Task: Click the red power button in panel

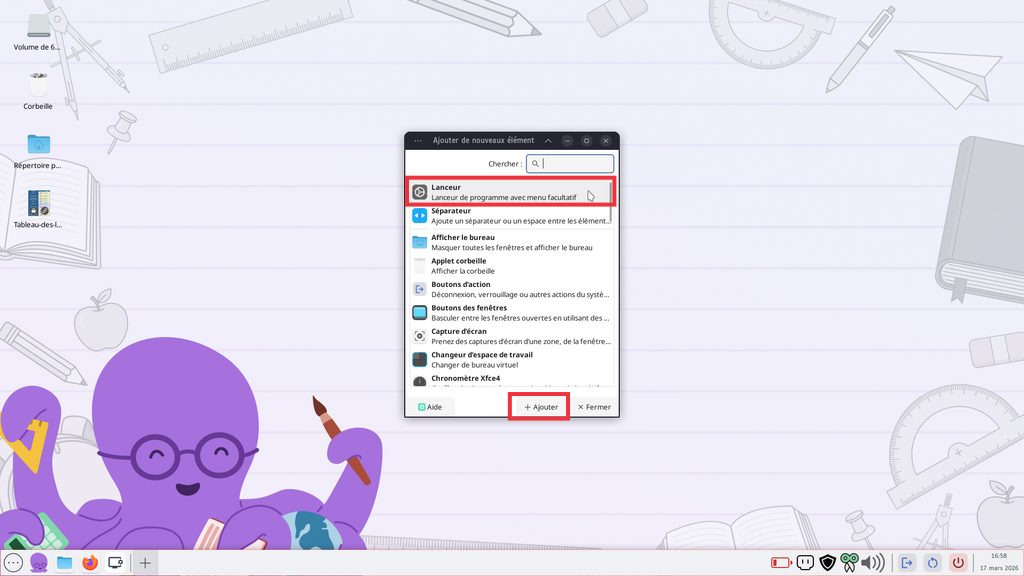Action: [x=958, y=563]
